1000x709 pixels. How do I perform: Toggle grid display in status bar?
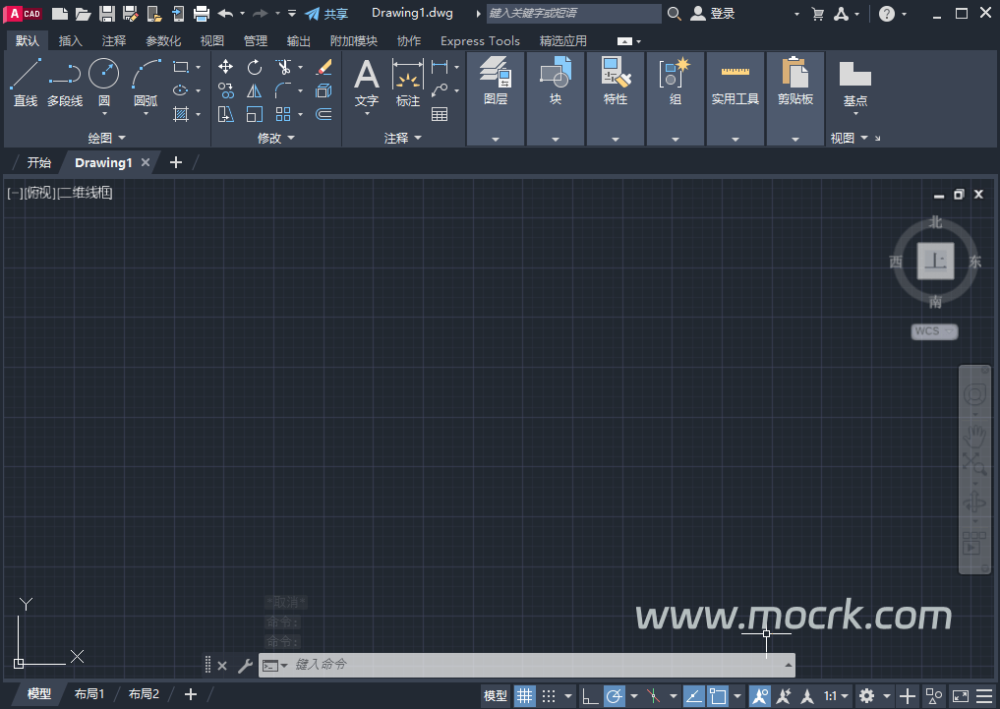[525, 695]
